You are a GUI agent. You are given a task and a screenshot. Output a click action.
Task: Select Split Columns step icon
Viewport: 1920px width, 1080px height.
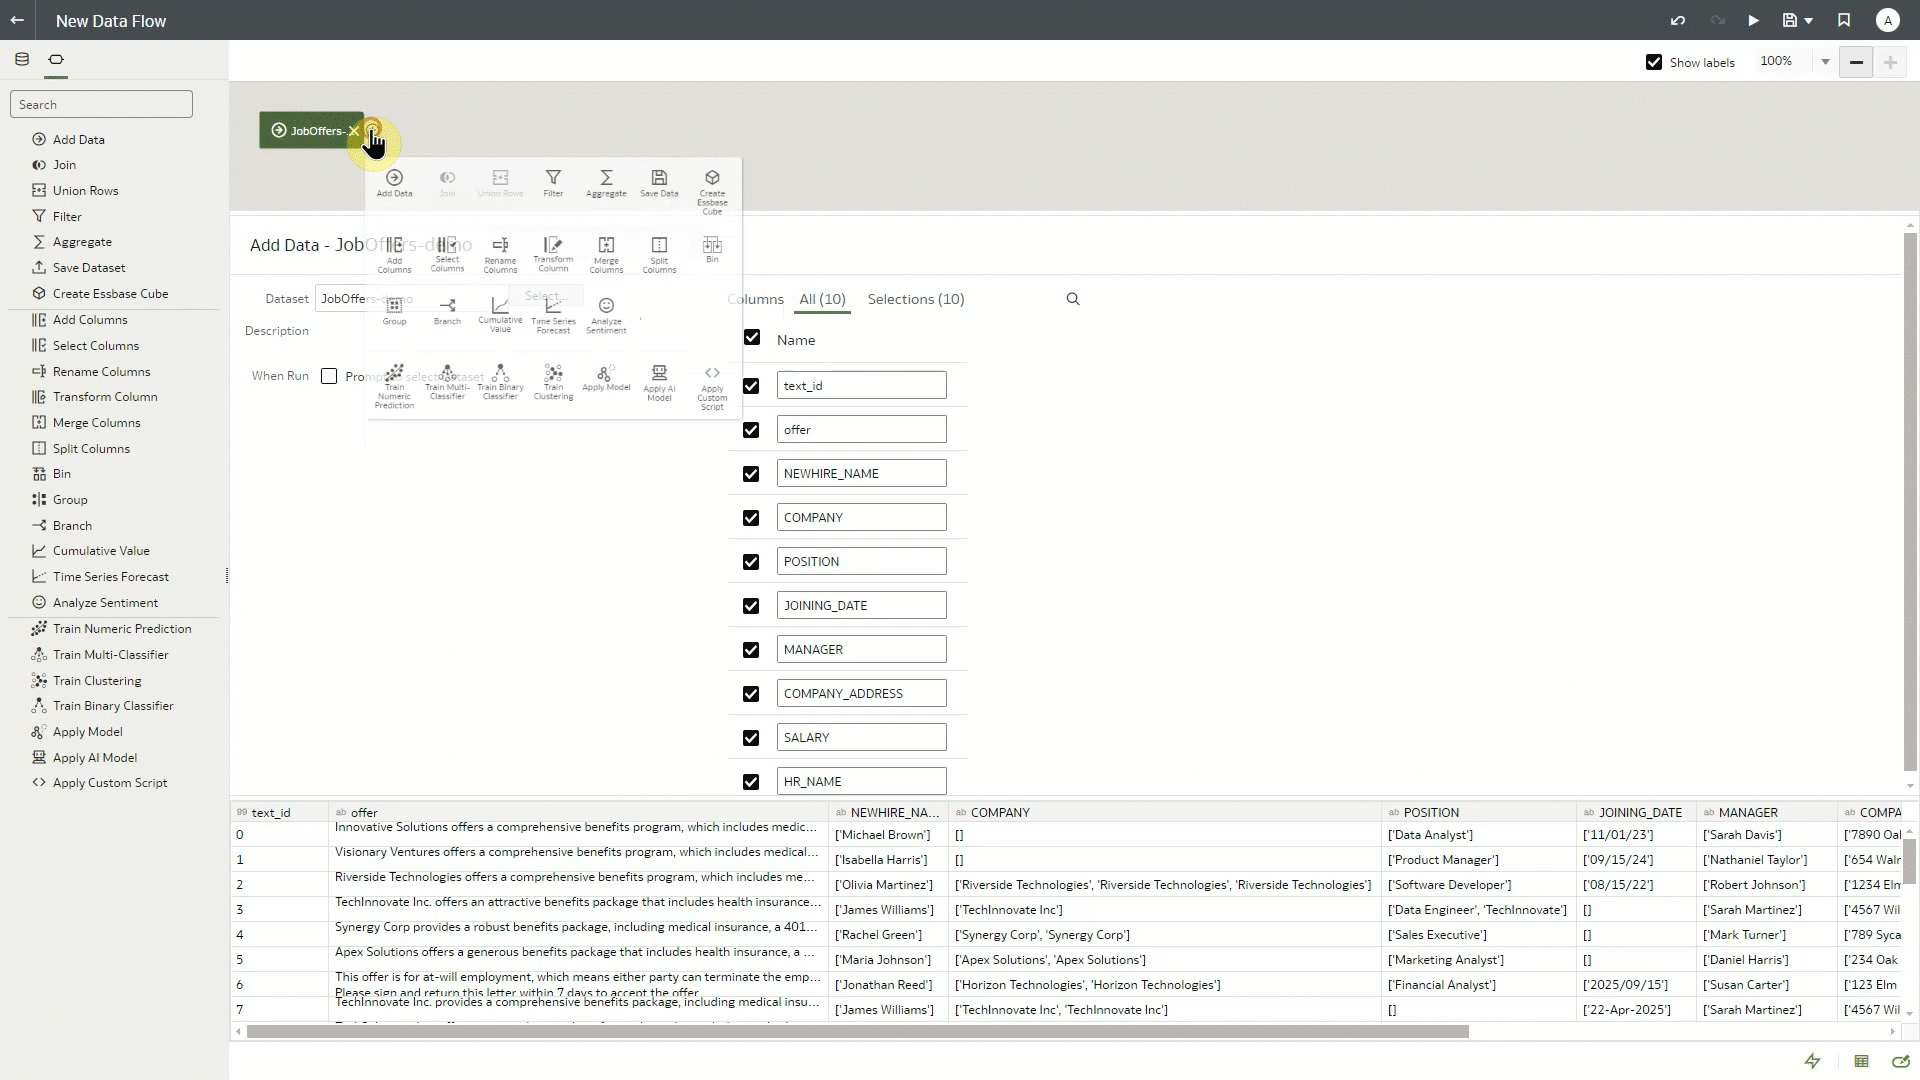[659, 252]
